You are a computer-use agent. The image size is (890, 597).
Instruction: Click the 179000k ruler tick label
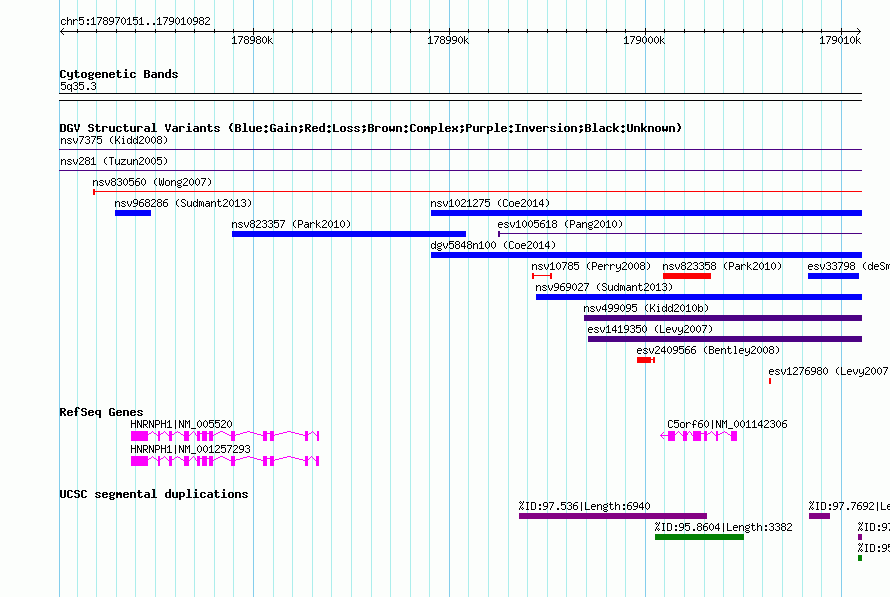644,40
